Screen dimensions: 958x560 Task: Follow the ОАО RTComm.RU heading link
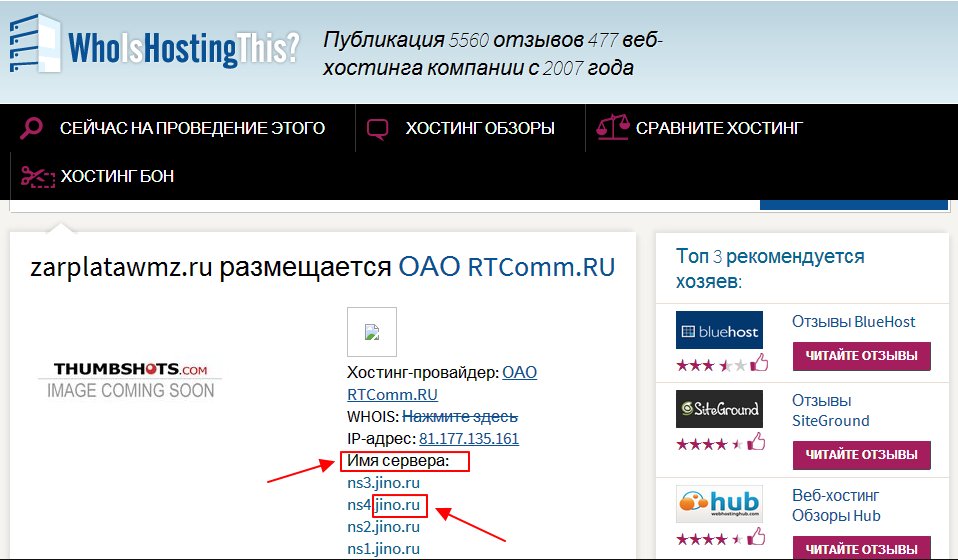506,267
